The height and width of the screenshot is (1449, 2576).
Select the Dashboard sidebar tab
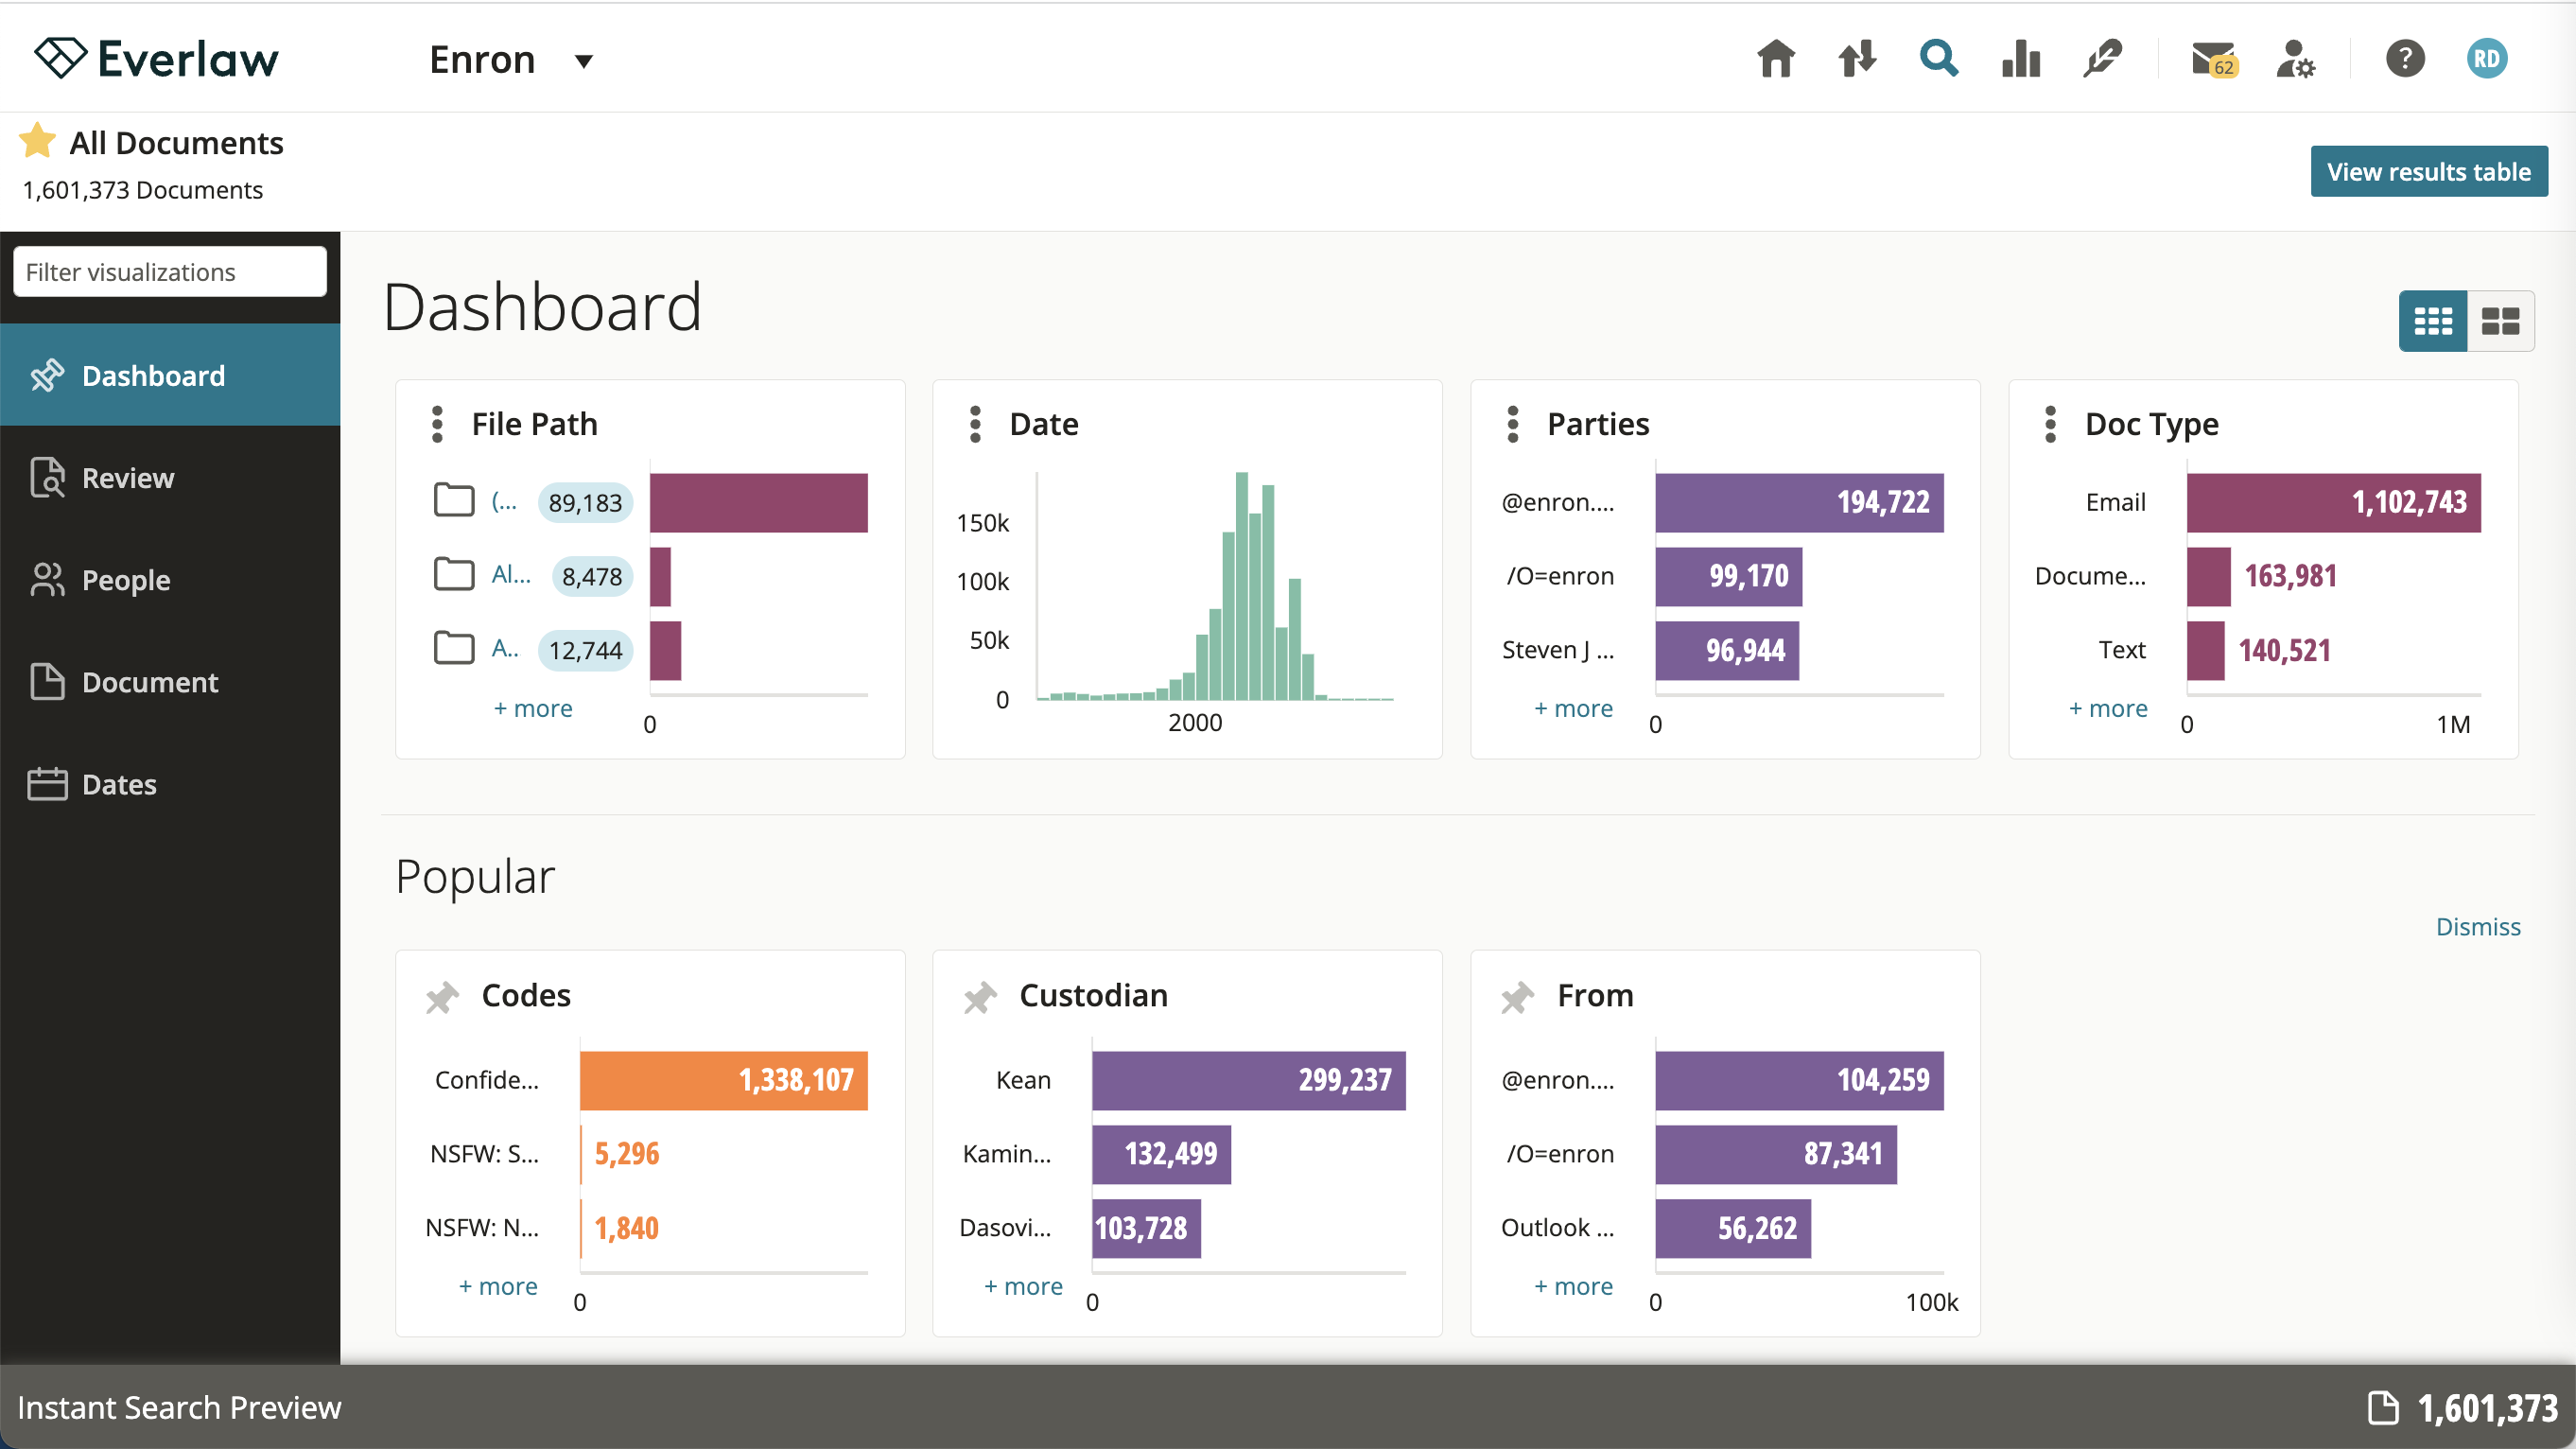click(170, 375)
